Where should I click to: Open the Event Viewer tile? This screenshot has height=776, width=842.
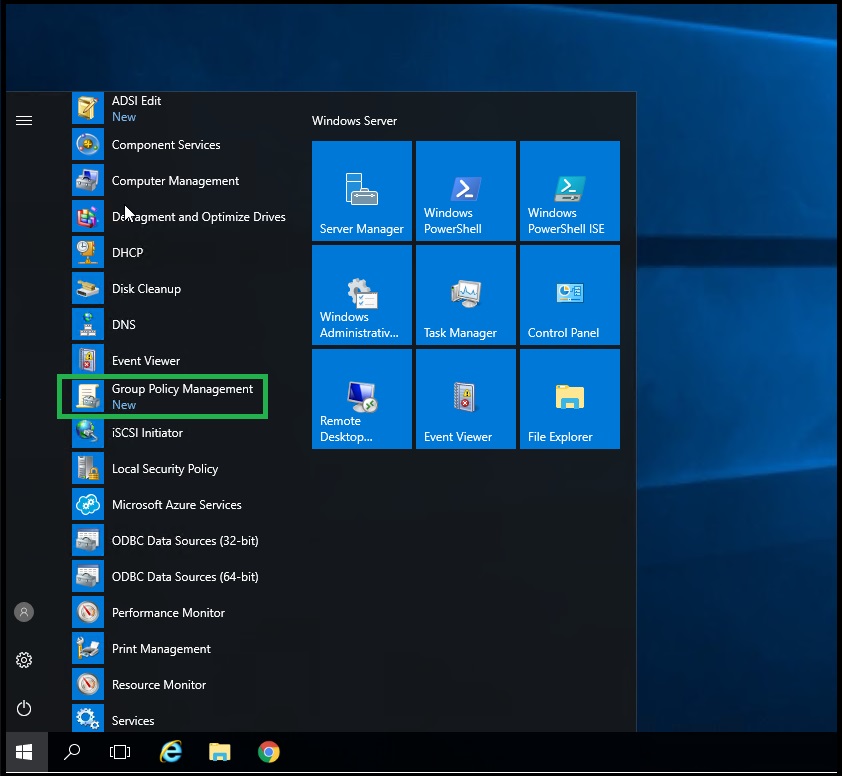(466, 399)
